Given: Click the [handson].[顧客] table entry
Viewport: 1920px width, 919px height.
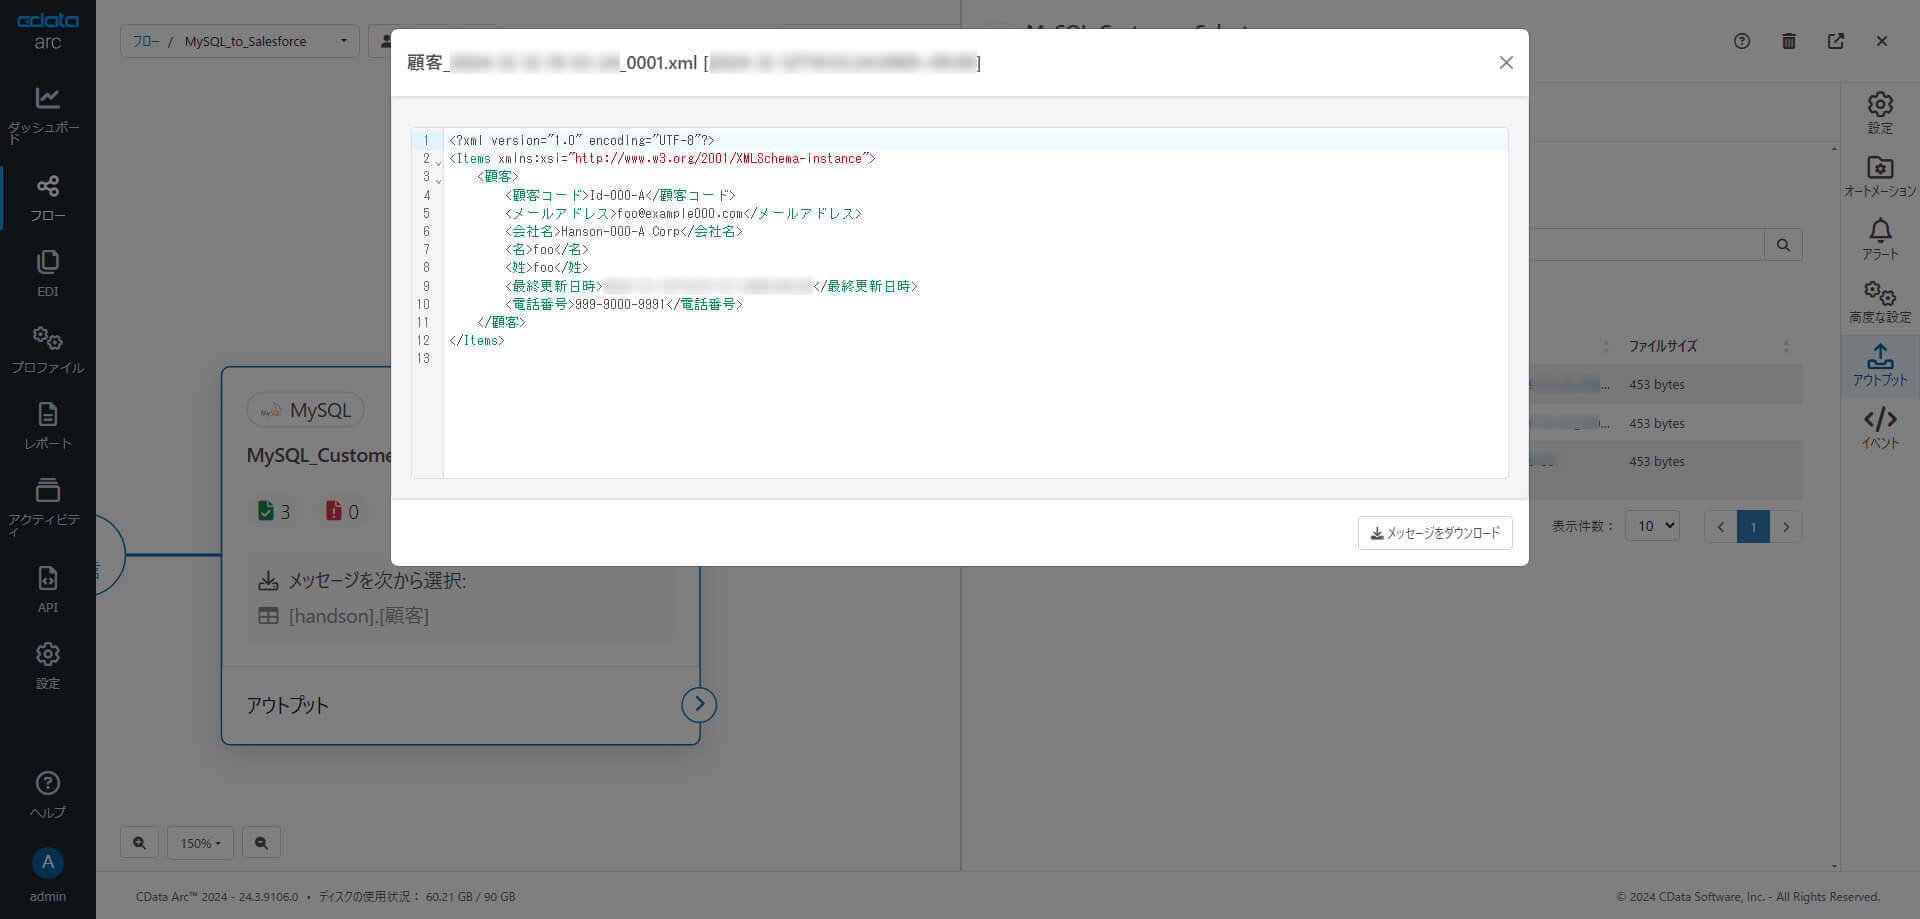Looking at the screenshot, I should tap(358, 616).
